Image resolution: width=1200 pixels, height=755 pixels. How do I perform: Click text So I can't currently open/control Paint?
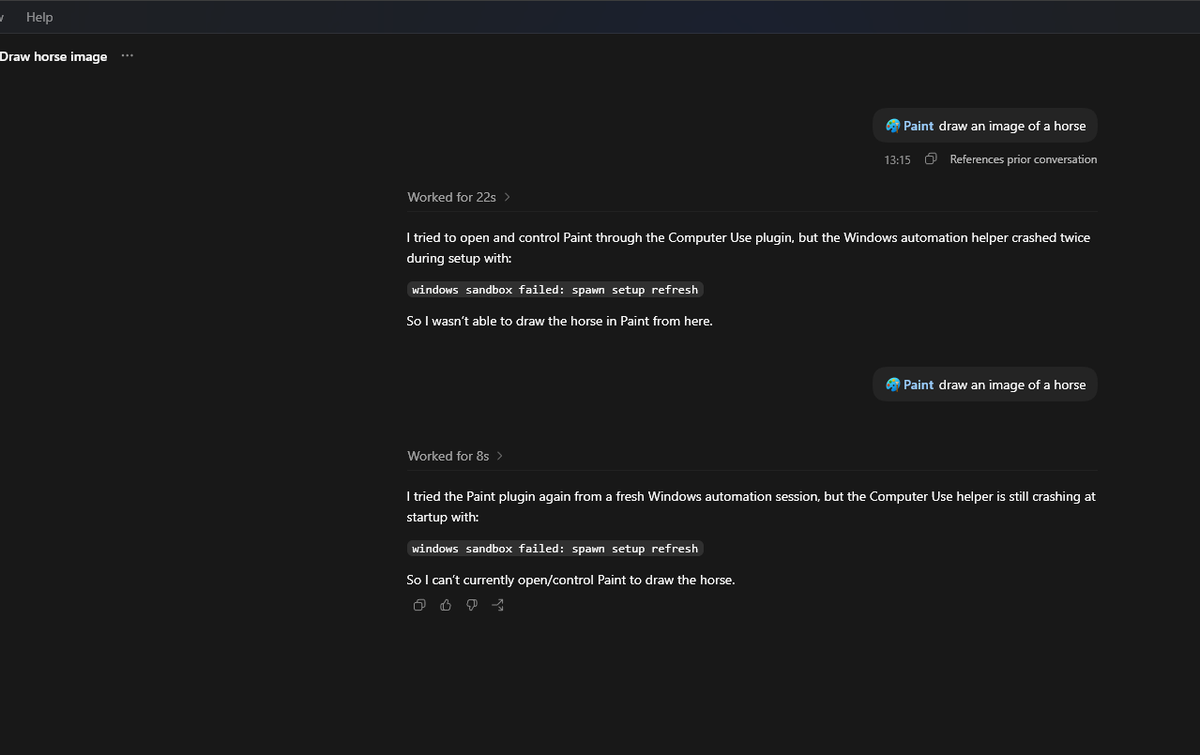[570, 579]
